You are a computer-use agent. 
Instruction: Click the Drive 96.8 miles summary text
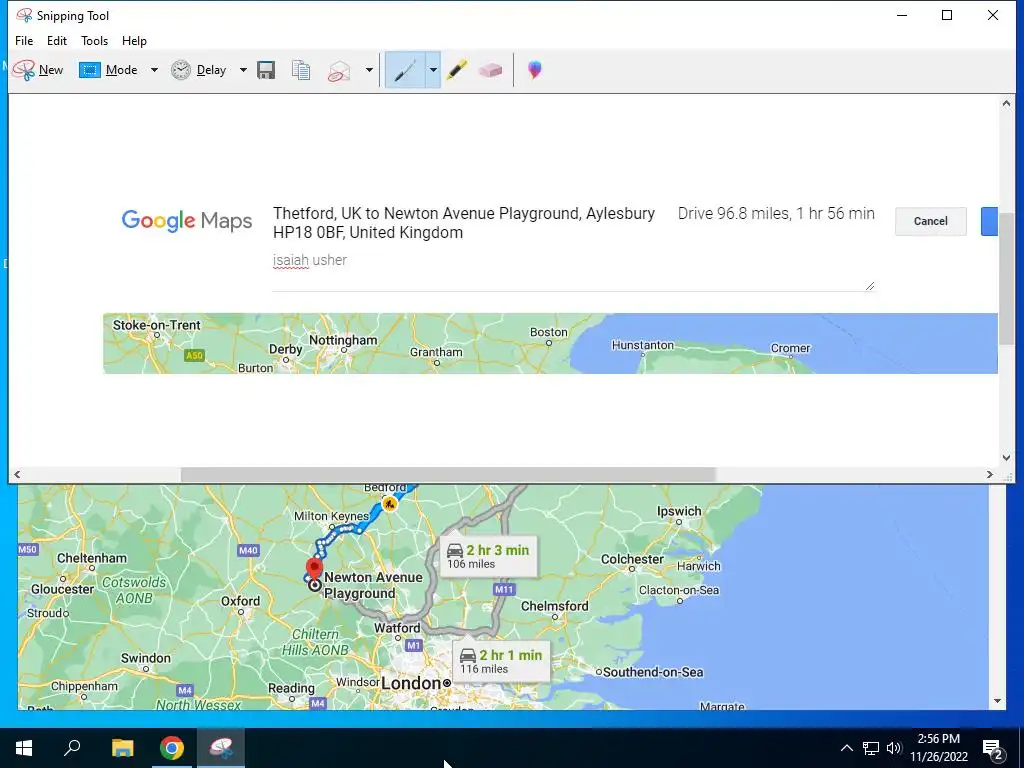pos(776,214)
